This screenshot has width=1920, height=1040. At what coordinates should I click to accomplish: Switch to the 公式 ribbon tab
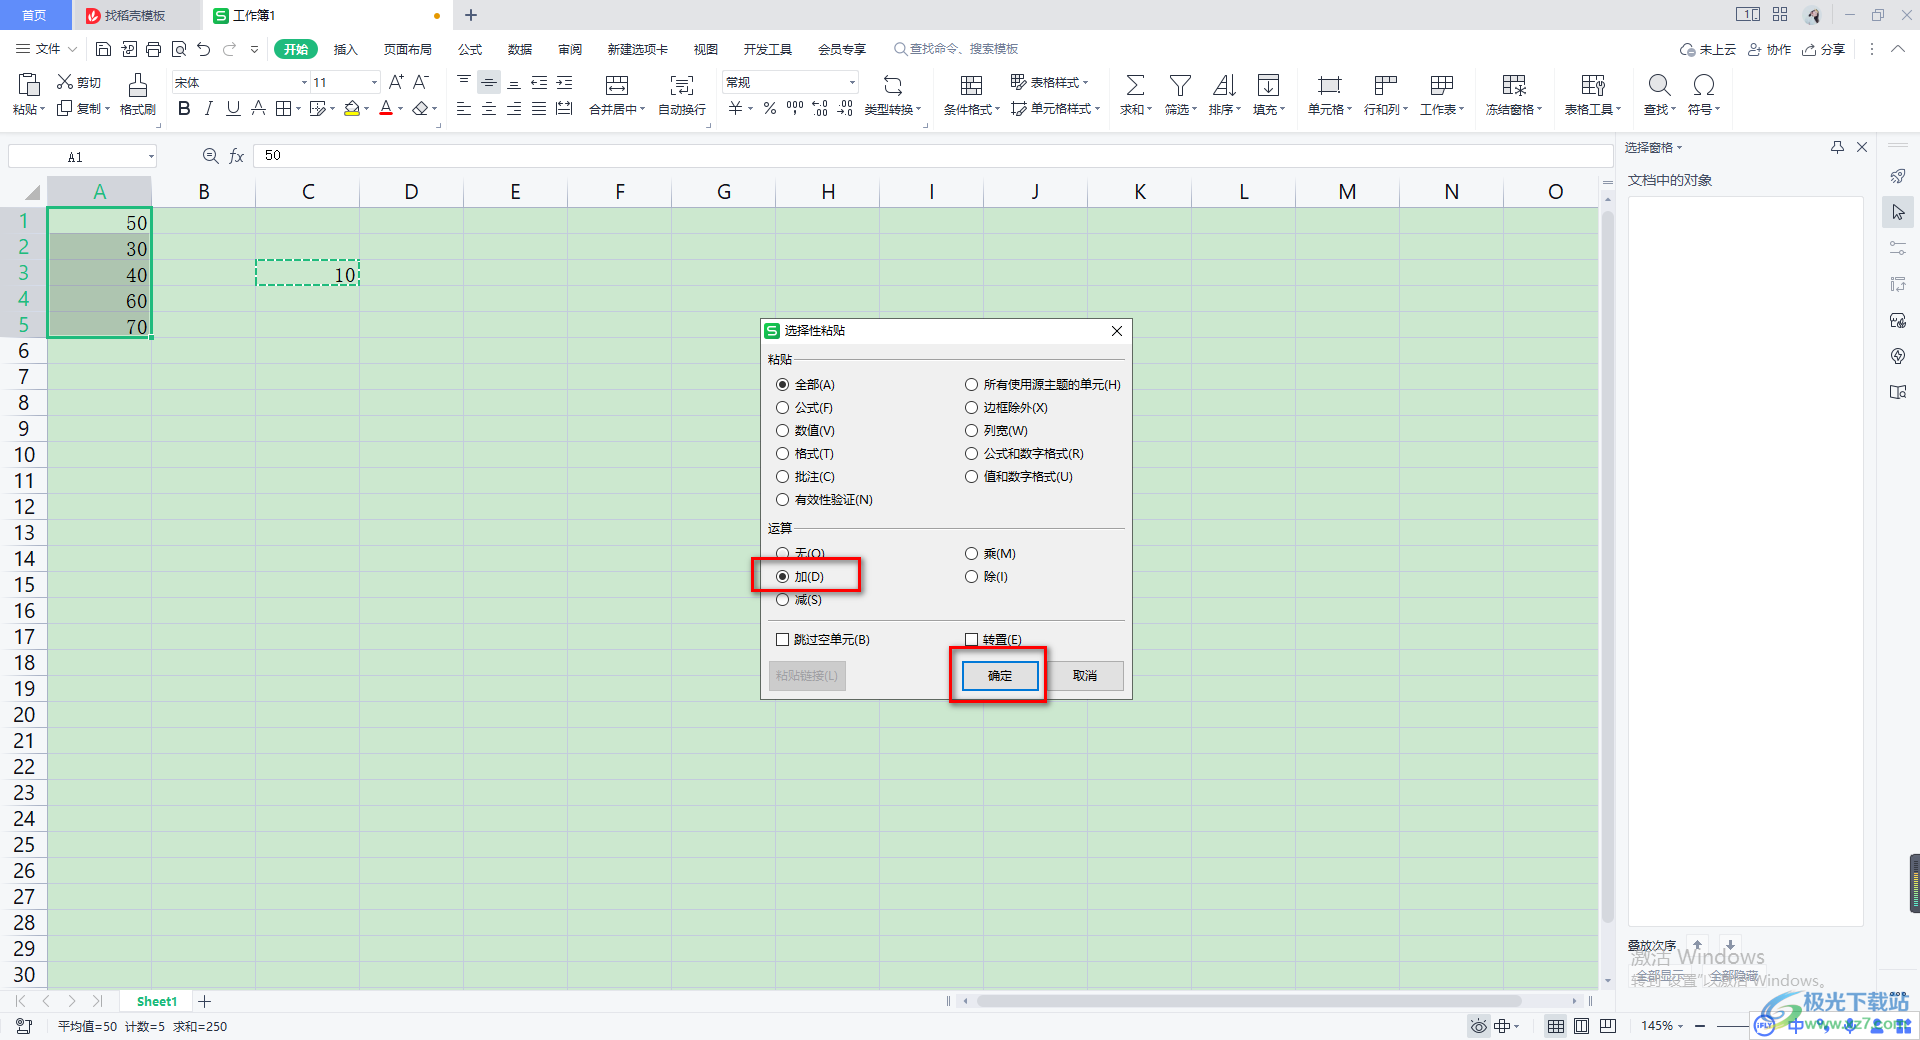point(470,49)
